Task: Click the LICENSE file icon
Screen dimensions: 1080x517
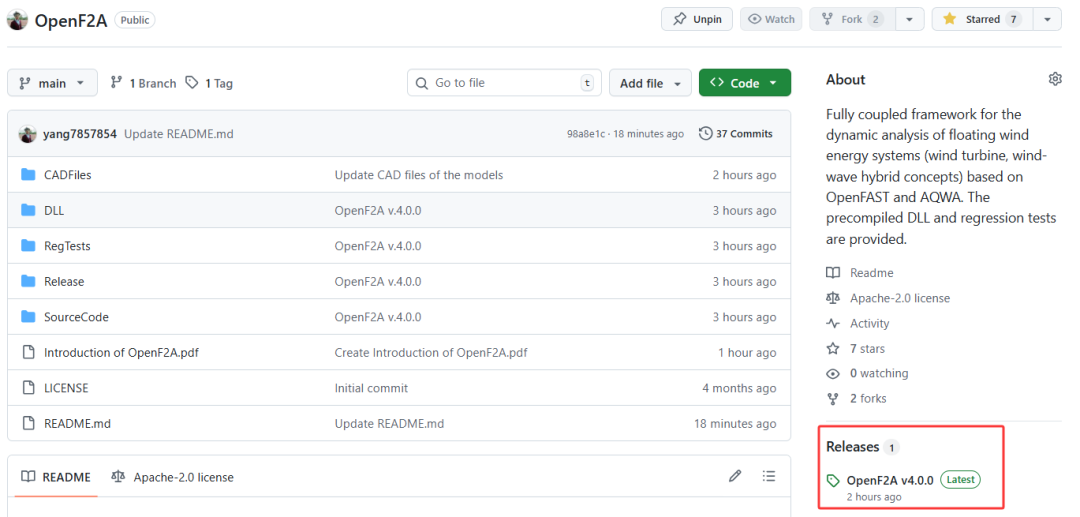Action: pos(28,388)
